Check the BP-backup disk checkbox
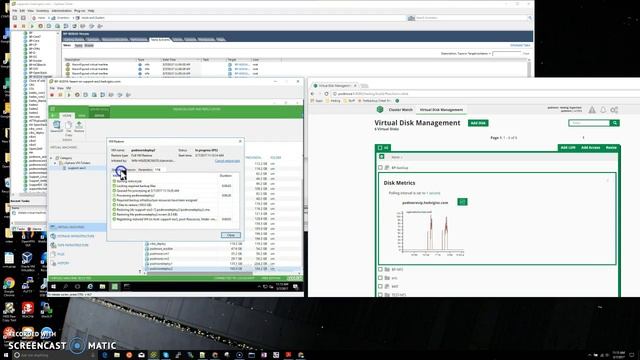Image resolution: width=640 pixels, height=360 pixels. tap(380, 168)
